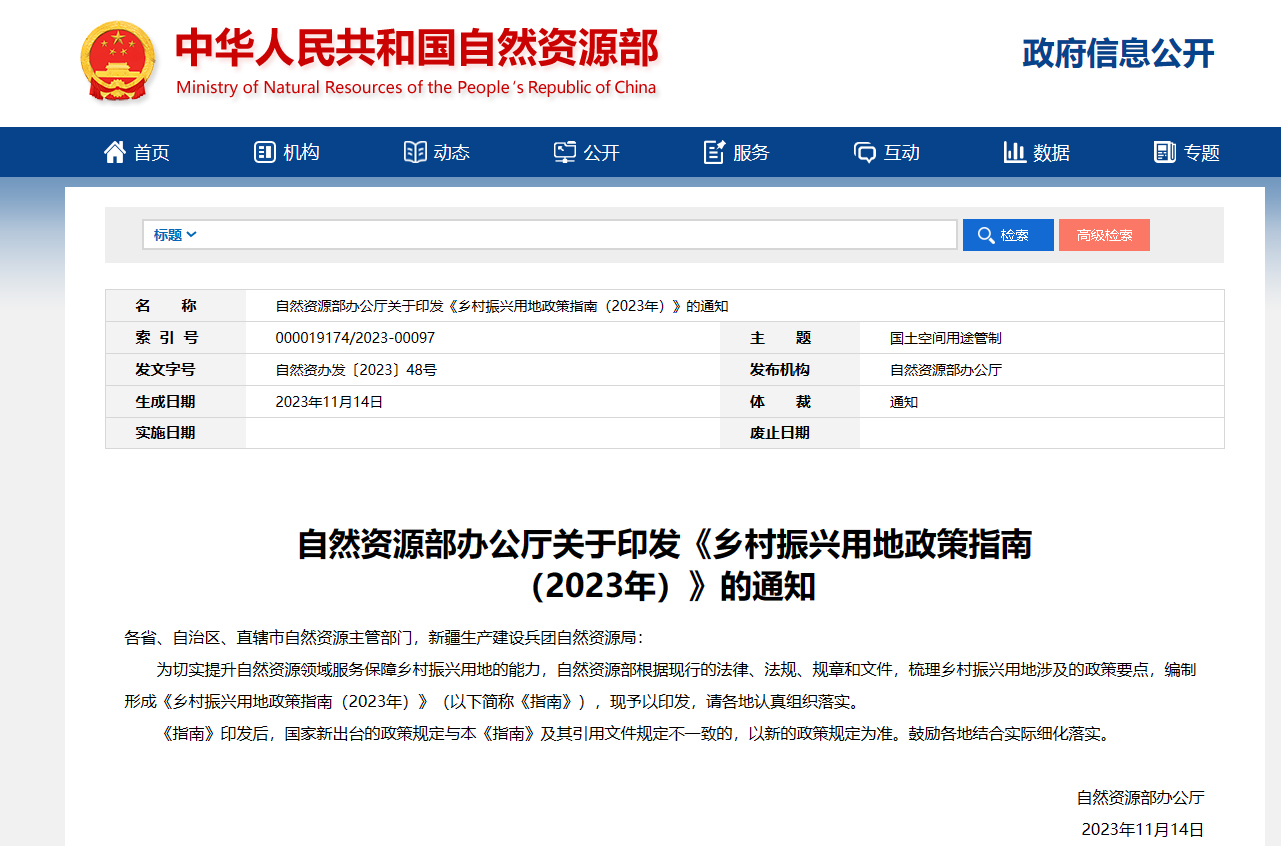Click the 检索 search button
This screenshot has width=1281, height=846.
coord(1008,234)
